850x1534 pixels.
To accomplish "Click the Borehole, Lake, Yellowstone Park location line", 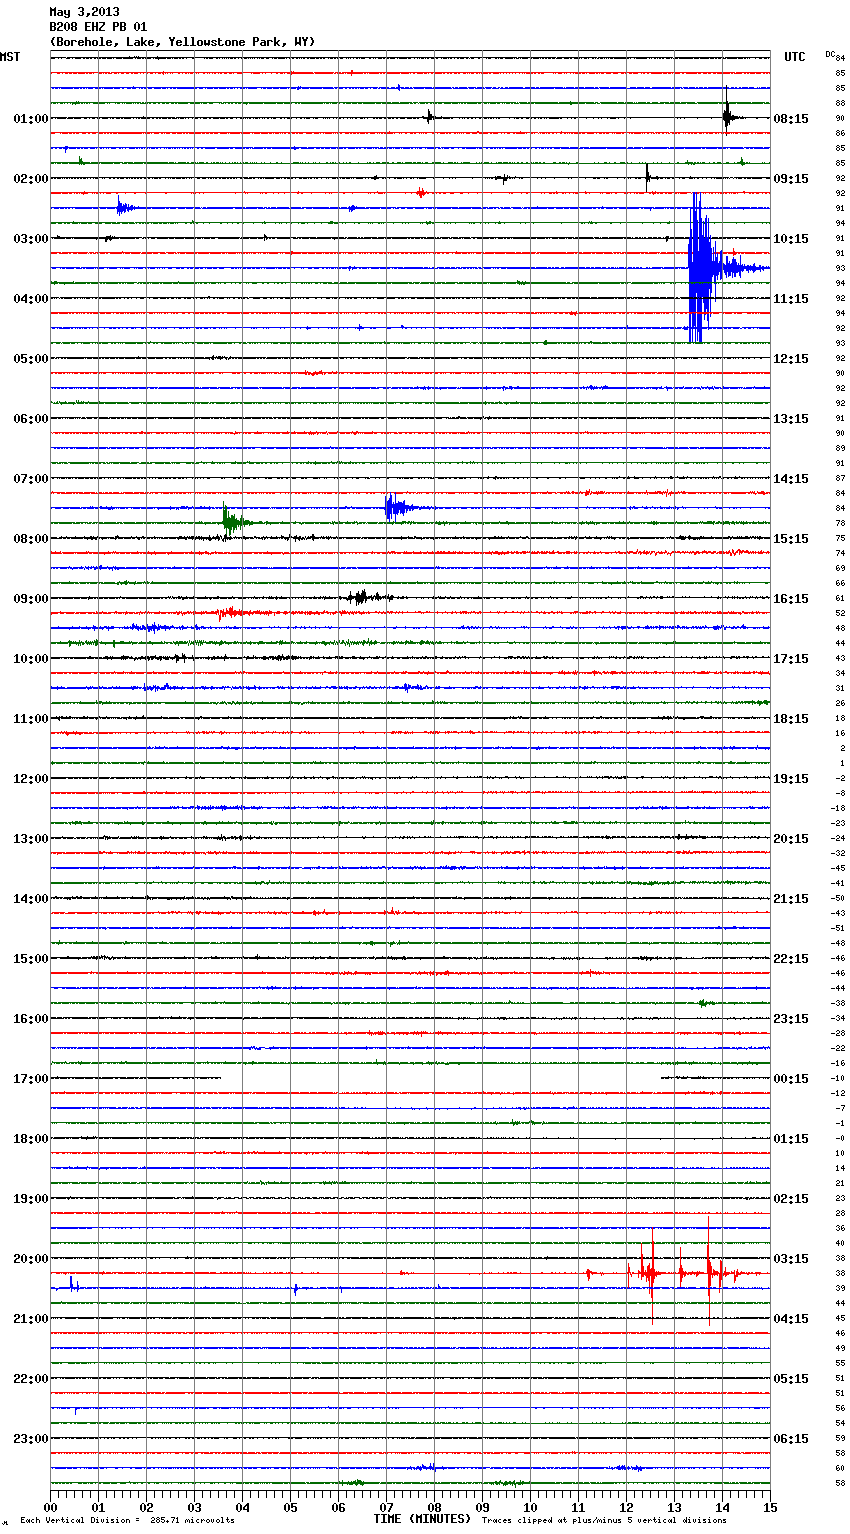I will point(182,42).
